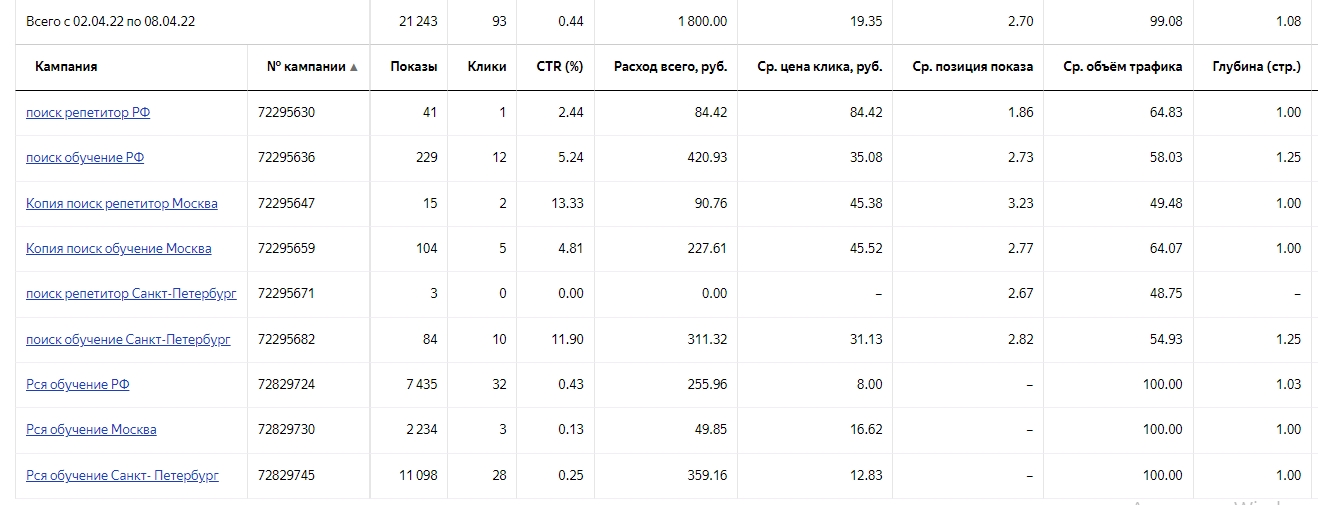Image resolution: width=1318 pixels, height=505 pixels.
Task: Sort table by Показы column header
Action: (414, 67)
